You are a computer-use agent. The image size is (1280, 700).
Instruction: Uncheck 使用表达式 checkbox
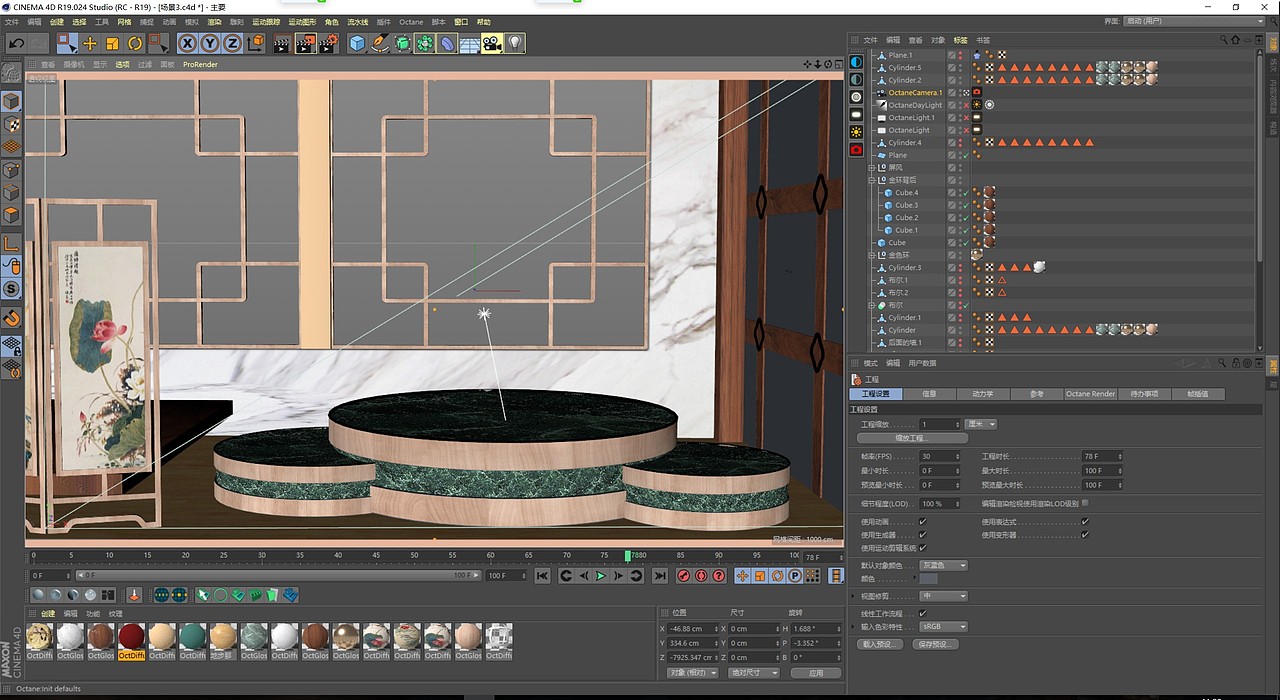[x=1085, y=522]
